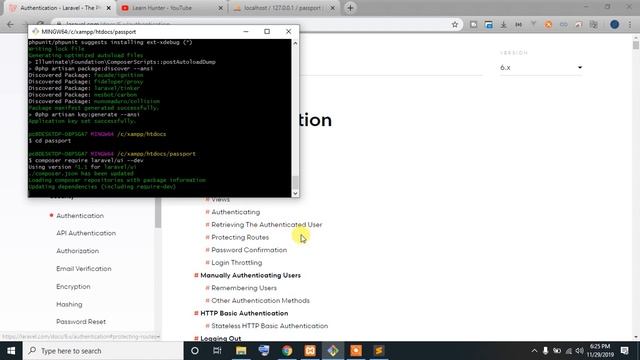Open the Chrome three-dot menu

(x=630, y=24)
